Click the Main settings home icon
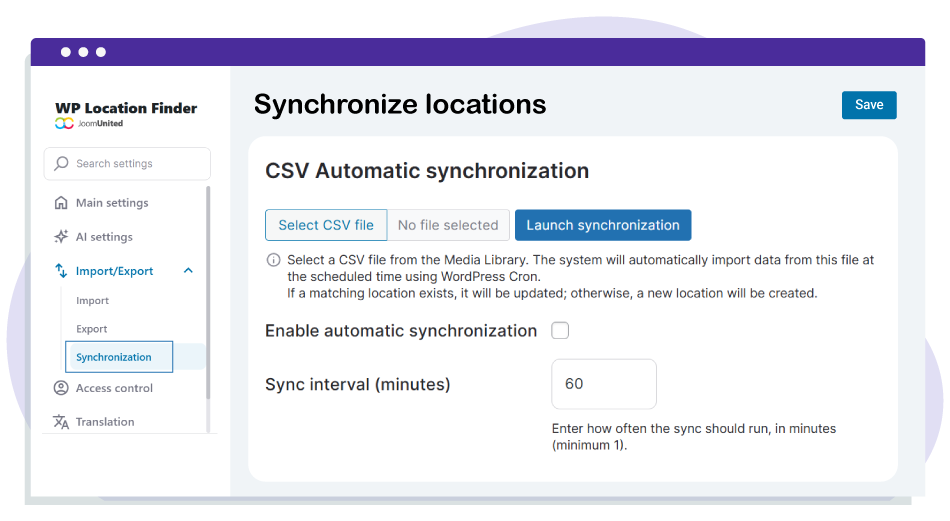The width and height of the screenshot is (950, 521). (61, 203)
